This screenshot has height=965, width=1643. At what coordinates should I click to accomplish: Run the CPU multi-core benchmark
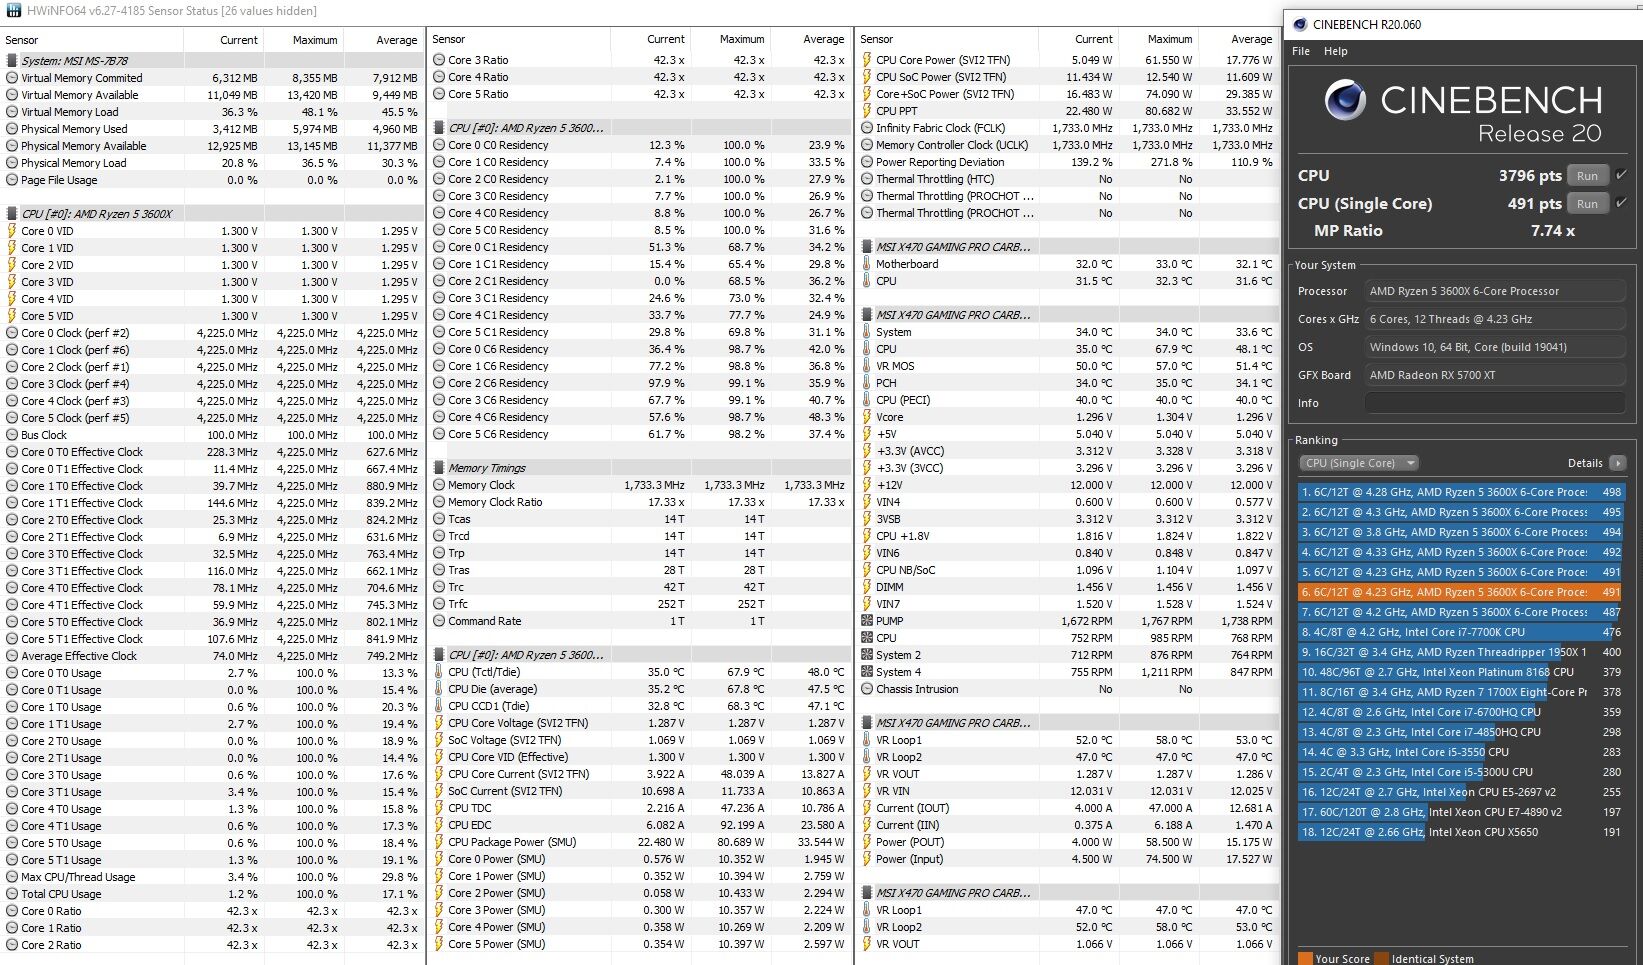[x=1588, y=176]
